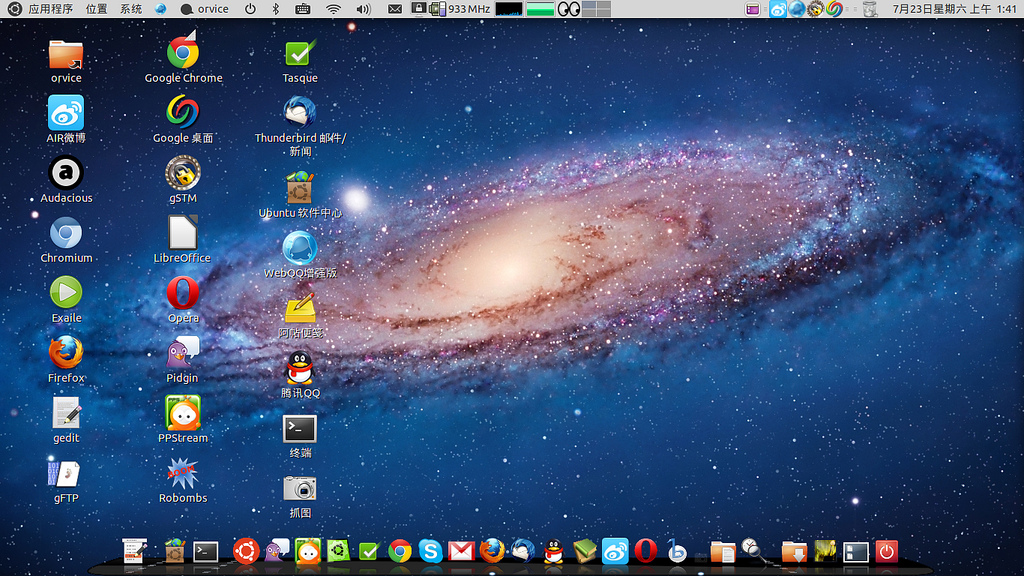This screenshot has height=576, width=1024.
Task: Open the 位置 places menu
Action: tap(97, 8)
